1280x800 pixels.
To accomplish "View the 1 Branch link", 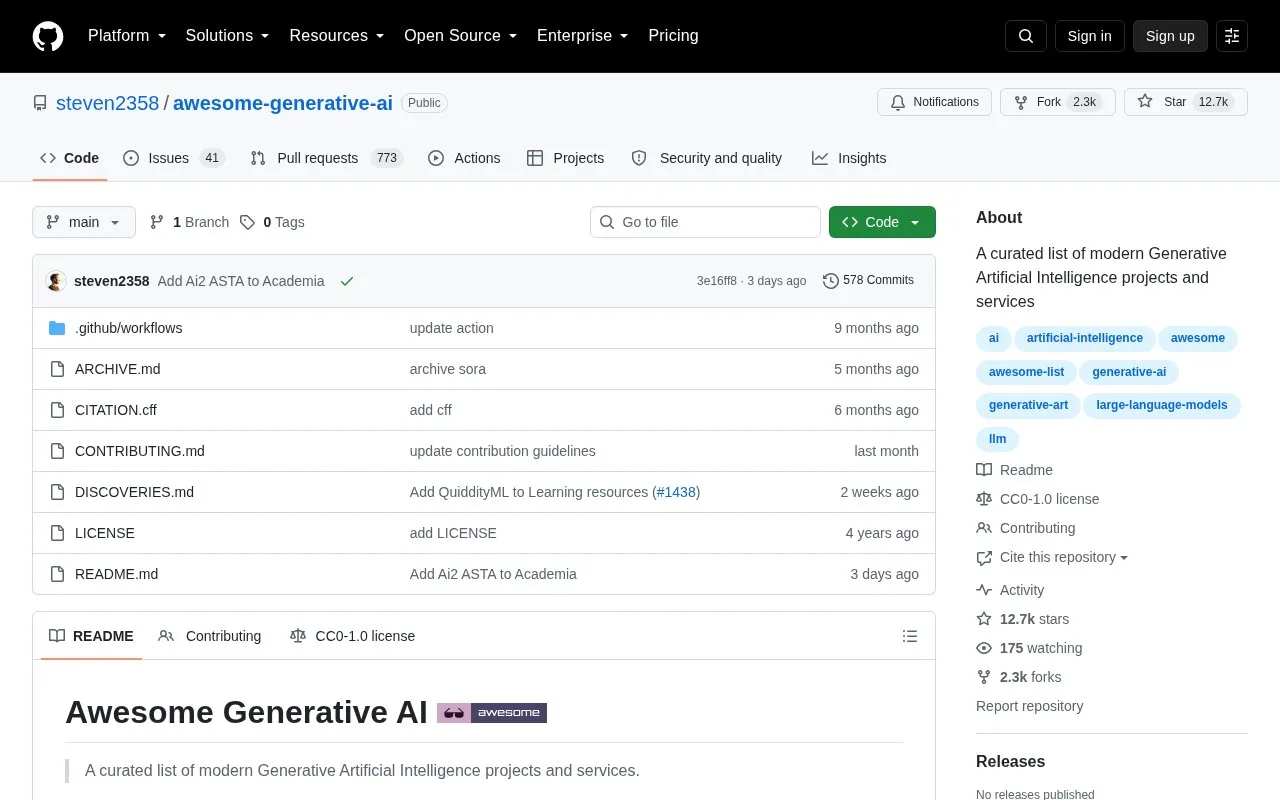I will pyautogui.click(x=189, y=222).
